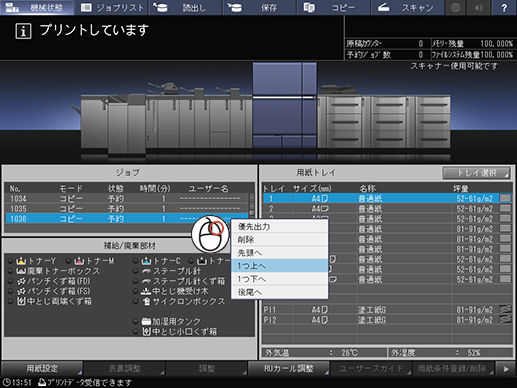This screenshot has height=388, width=517.
Task: Click the clock icon in status bar
Action: click(6, 382)
